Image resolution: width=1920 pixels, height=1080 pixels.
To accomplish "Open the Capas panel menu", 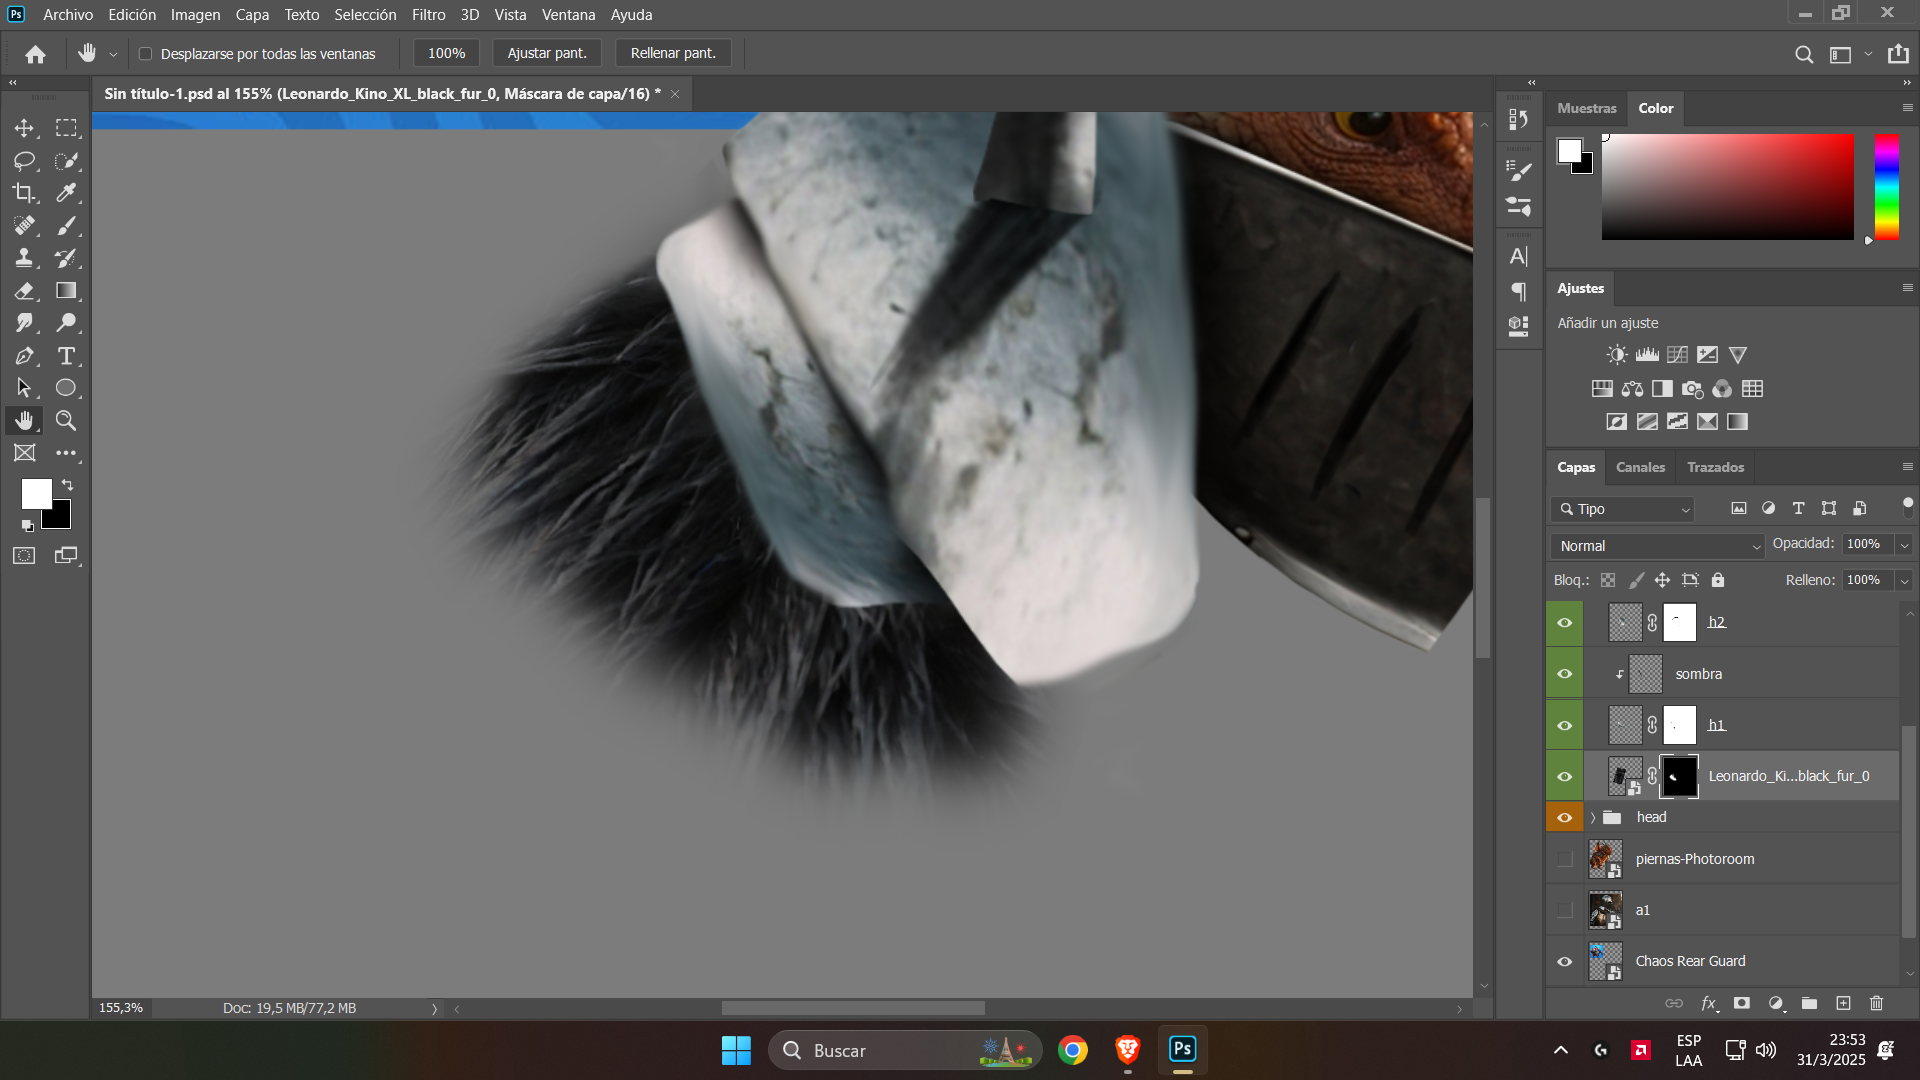I will 1907,467.
